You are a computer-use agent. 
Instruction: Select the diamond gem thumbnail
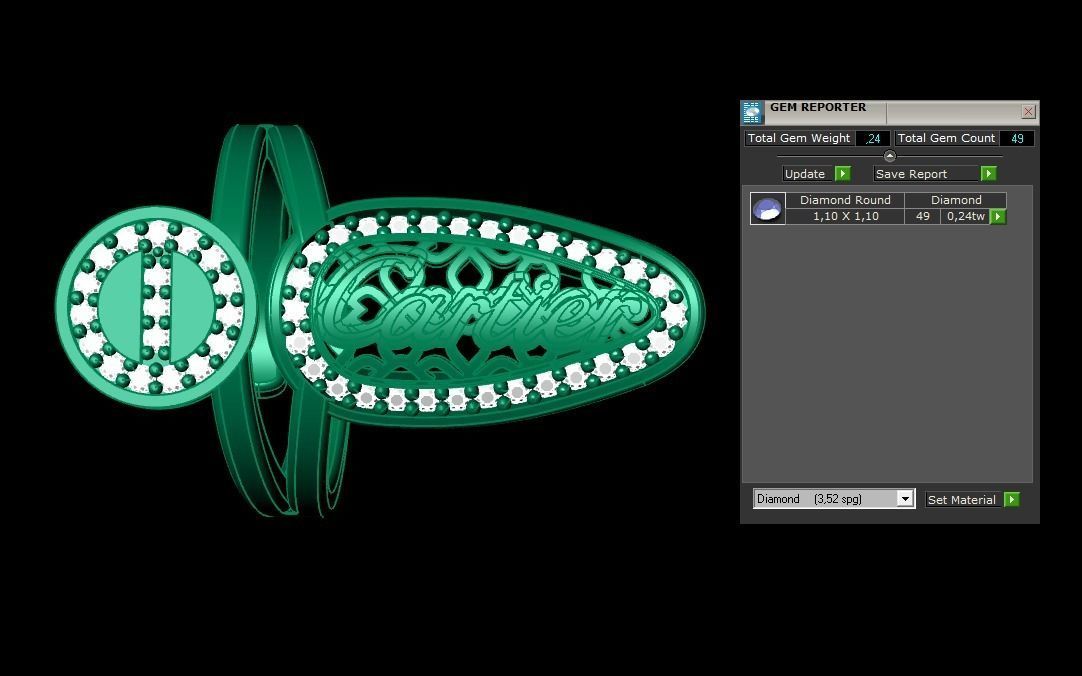767,208
